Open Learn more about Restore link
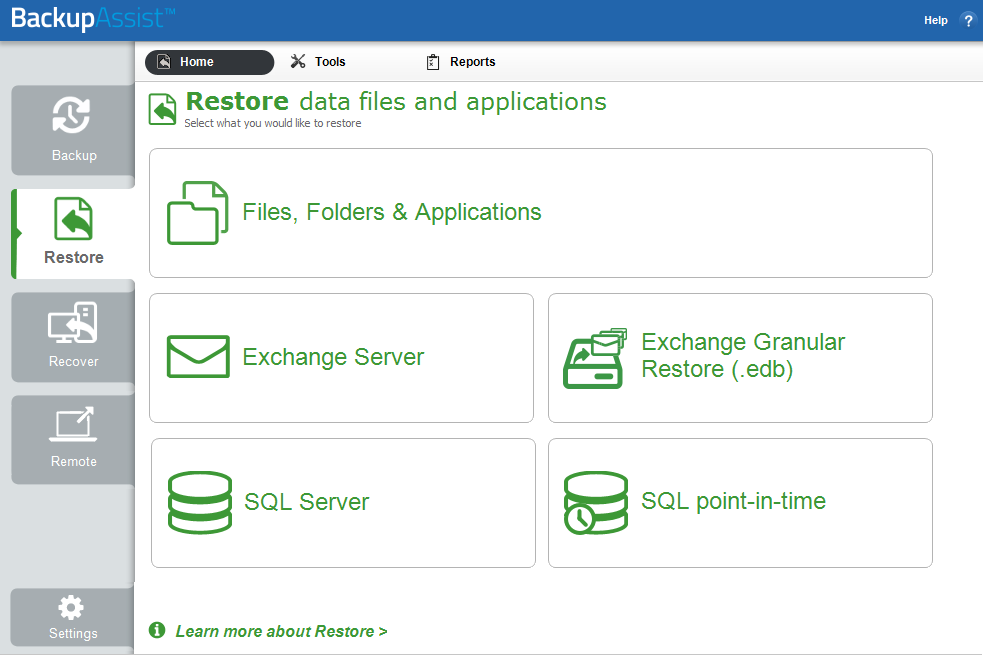Image resolution: width=983 pixels, height=656 pixels. [x=281, y=632]
